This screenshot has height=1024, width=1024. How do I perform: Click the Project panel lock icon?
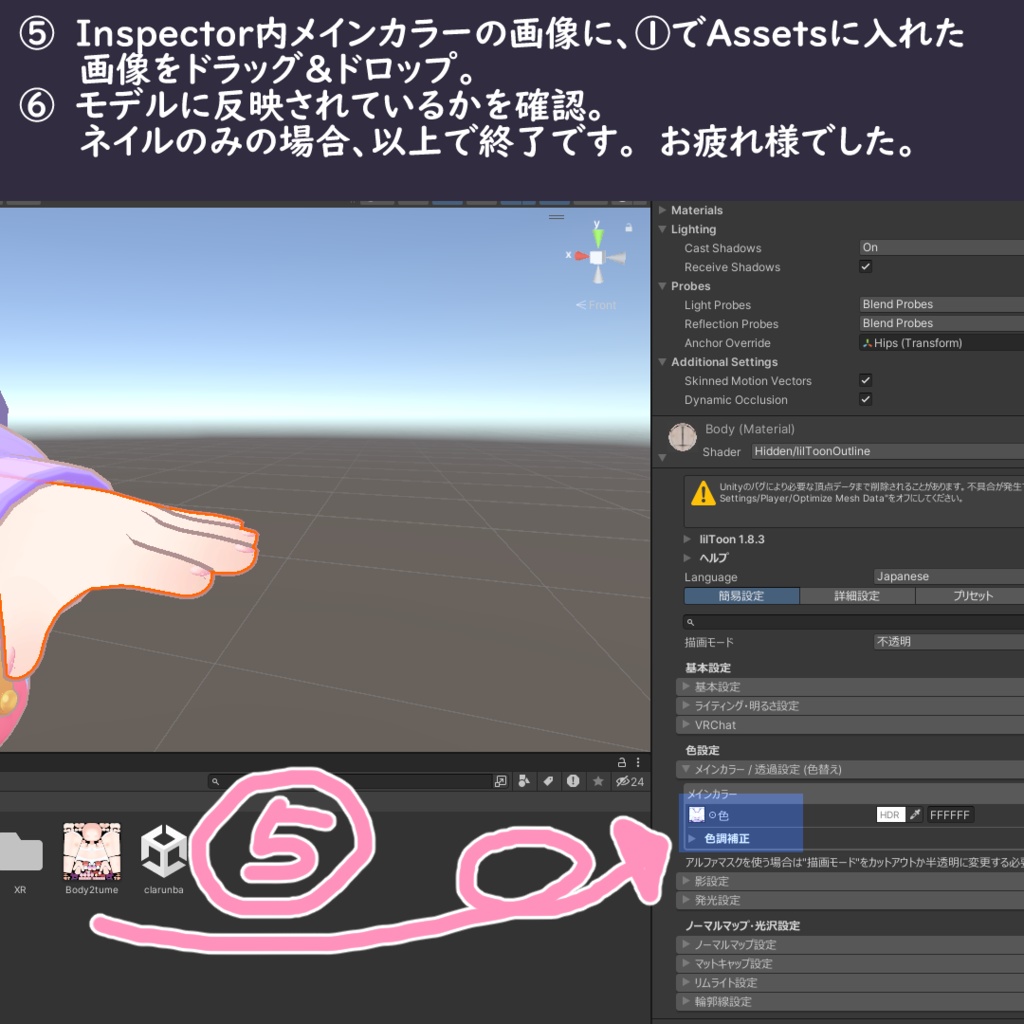point(622,762)
